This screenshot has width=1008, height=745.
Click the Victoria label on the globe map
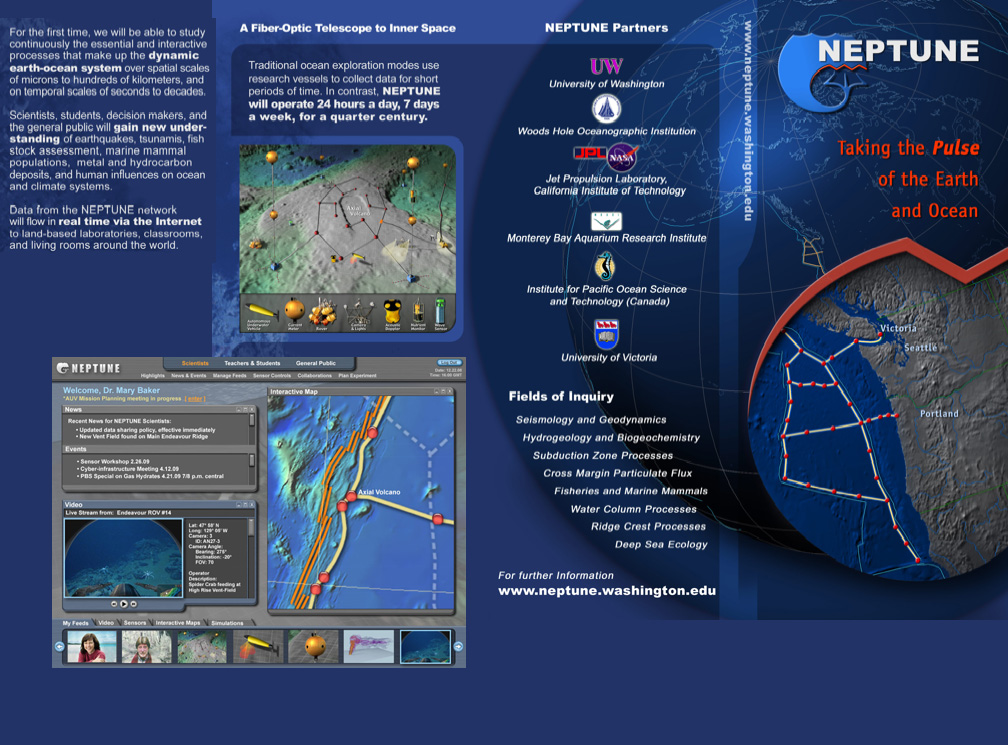898,328
